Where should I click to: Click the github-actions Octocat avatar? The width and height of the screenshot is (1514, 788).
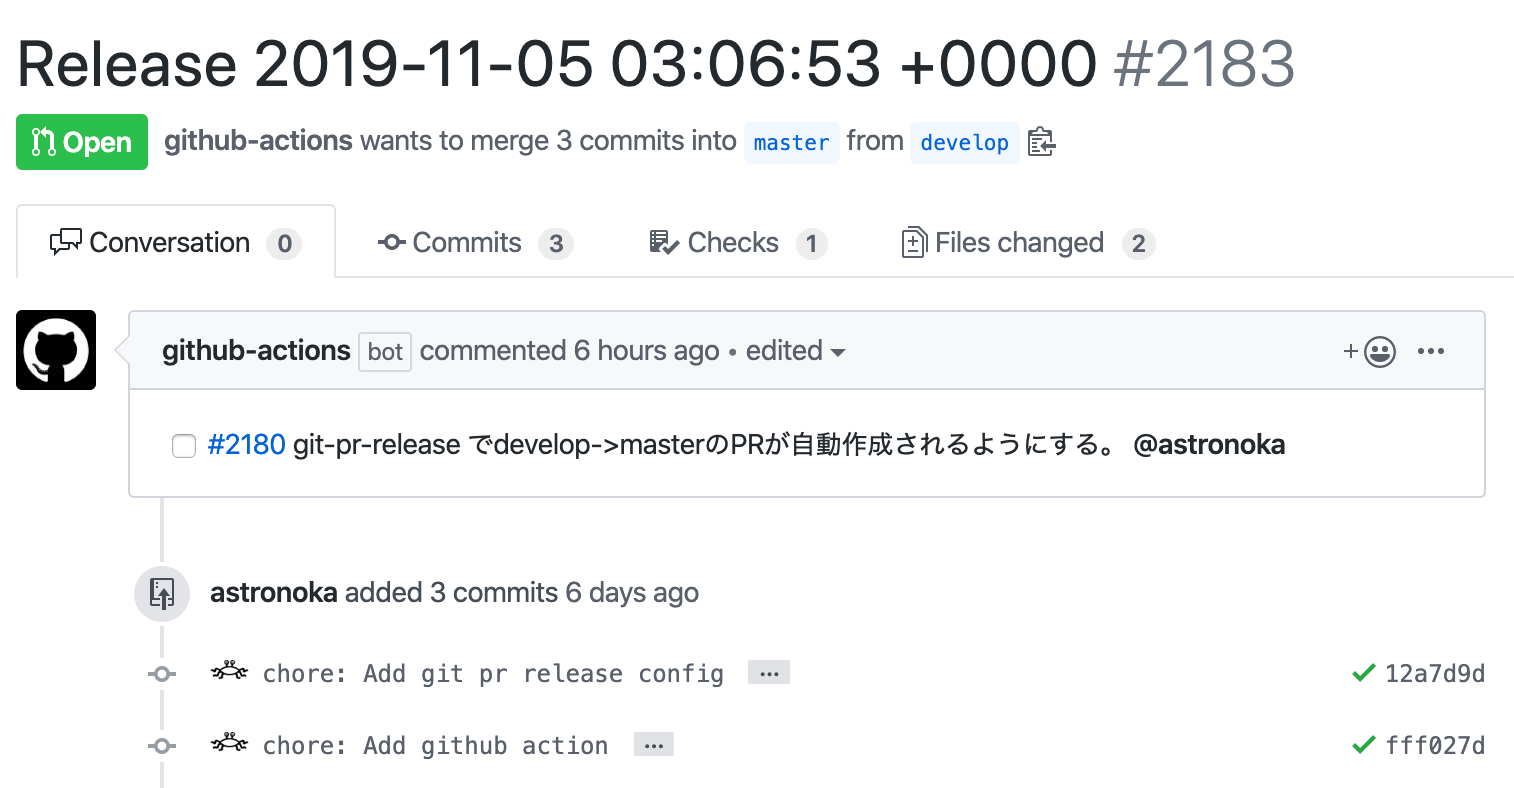(56, 350)
